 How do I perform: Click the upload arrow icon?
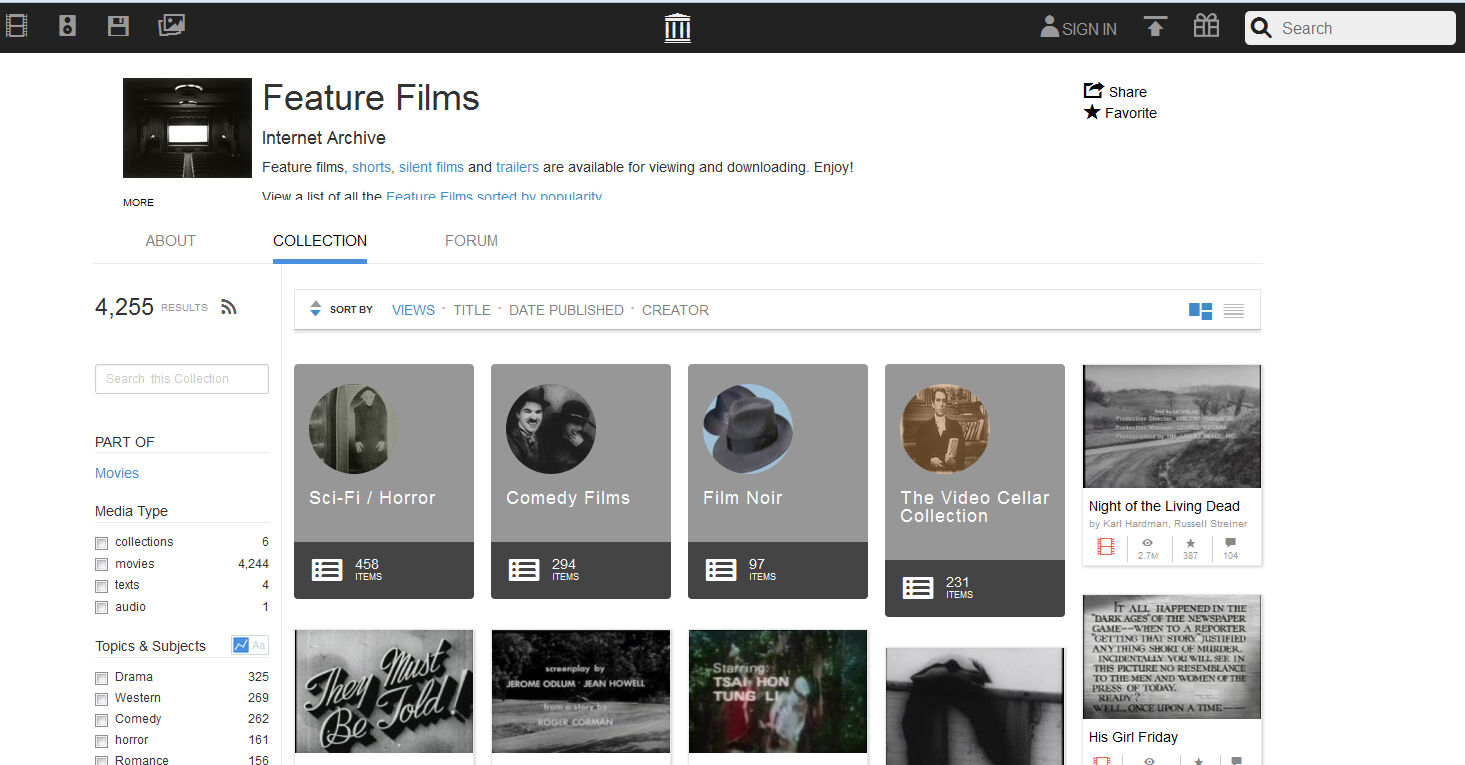[x=1155, y=27]
